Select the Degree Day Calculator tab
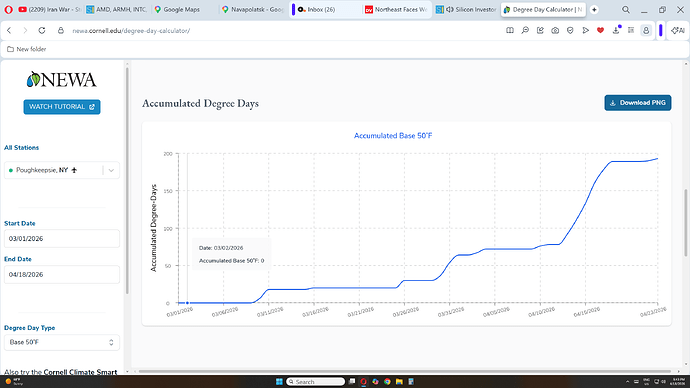The width and height of the screenshot is (690, 388). point(543,9)
